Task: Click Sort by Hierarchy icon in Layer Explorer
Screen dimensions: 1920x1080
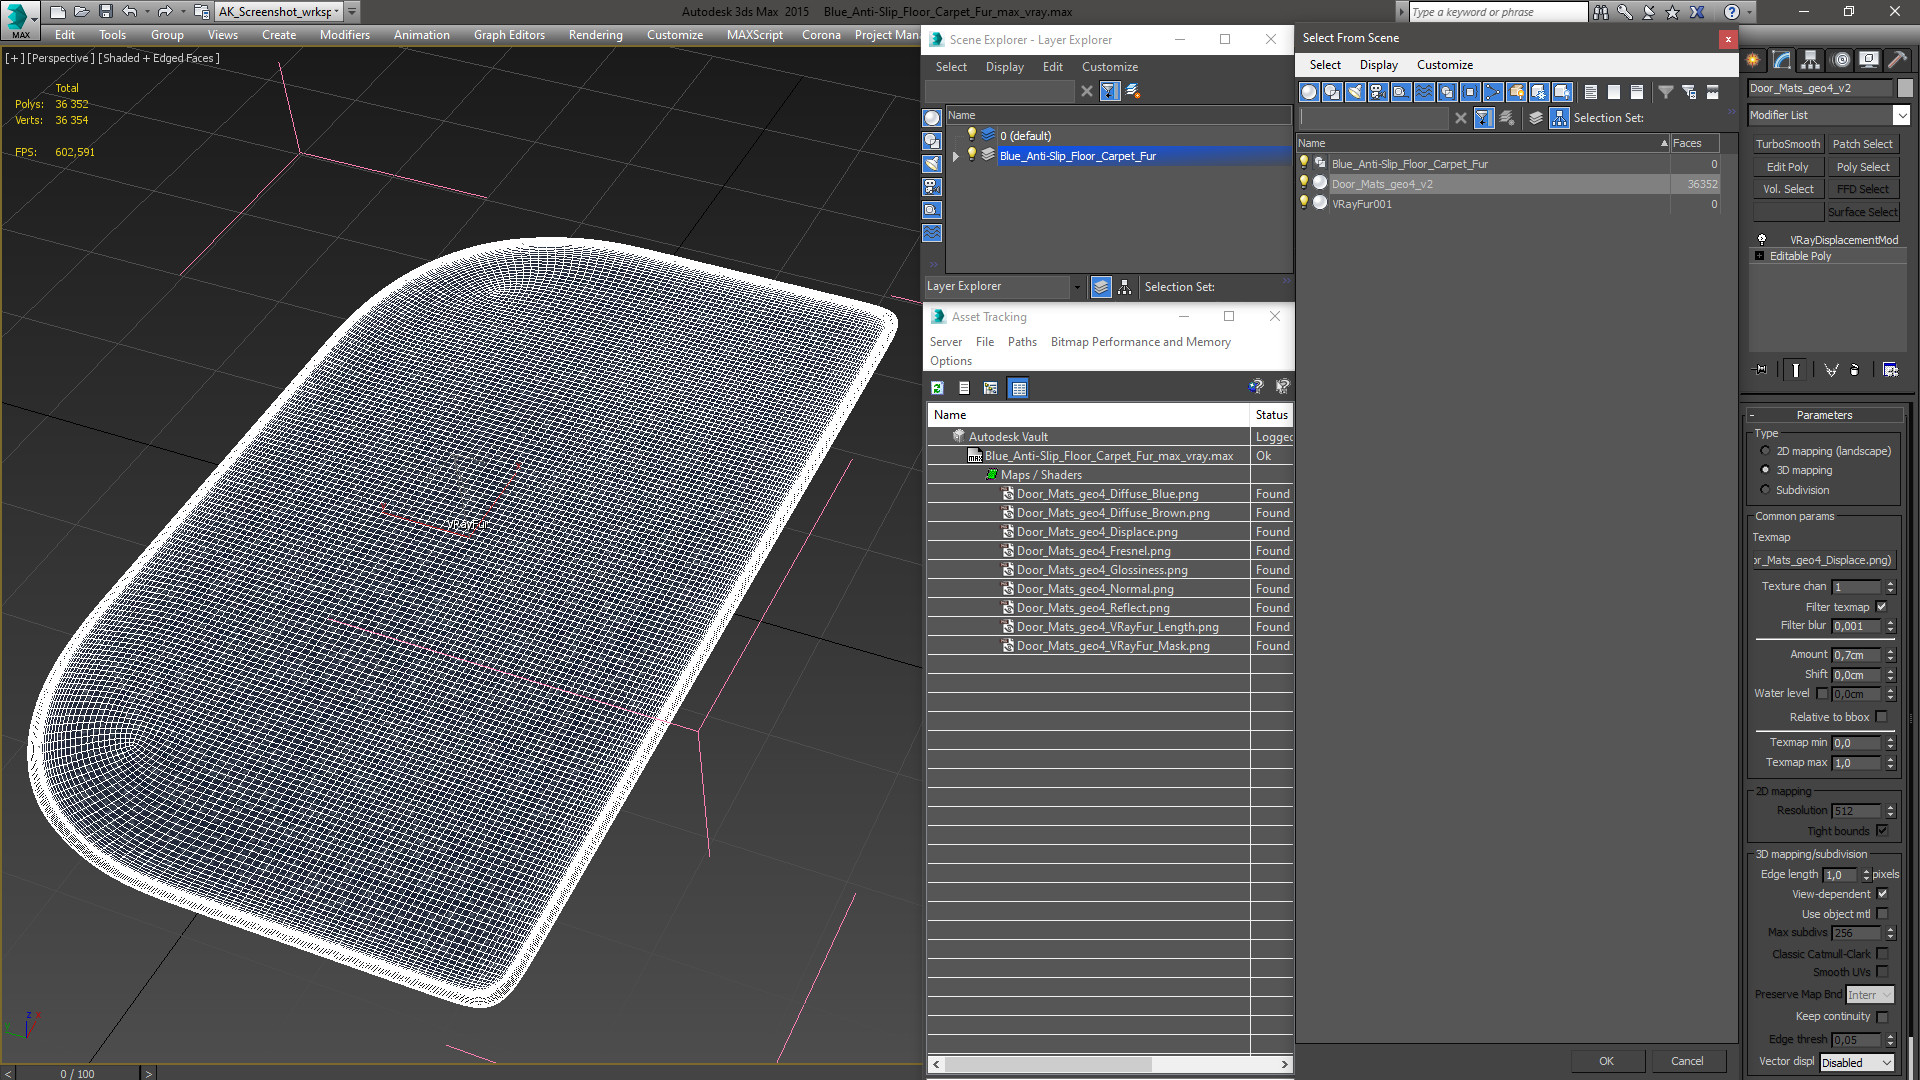Action: (x=1125, y=287)
